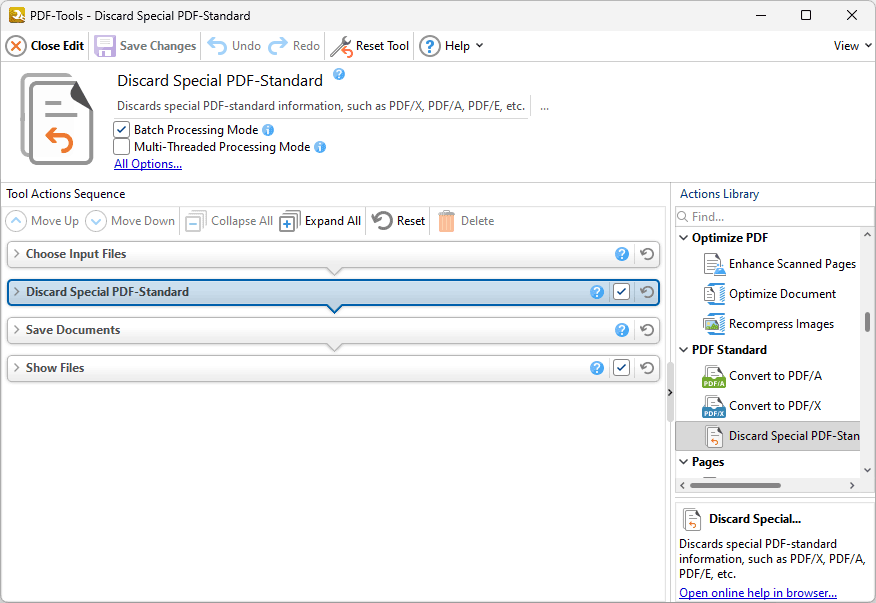
Task: Reset the Discard Special PDF-Standard step
Action: click(x=647, y=292)
